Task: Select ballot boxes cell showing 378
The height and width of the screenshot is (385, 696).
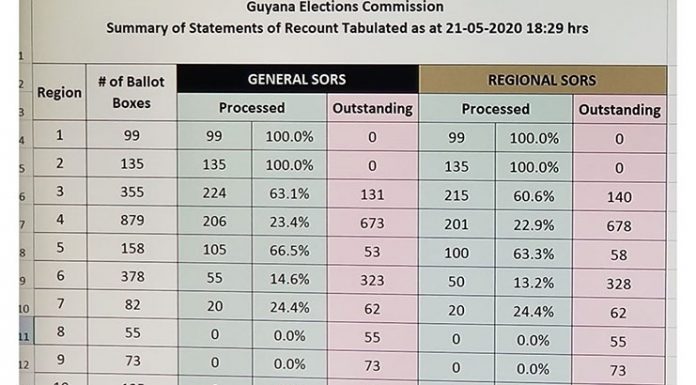Action: pos(132,276)
